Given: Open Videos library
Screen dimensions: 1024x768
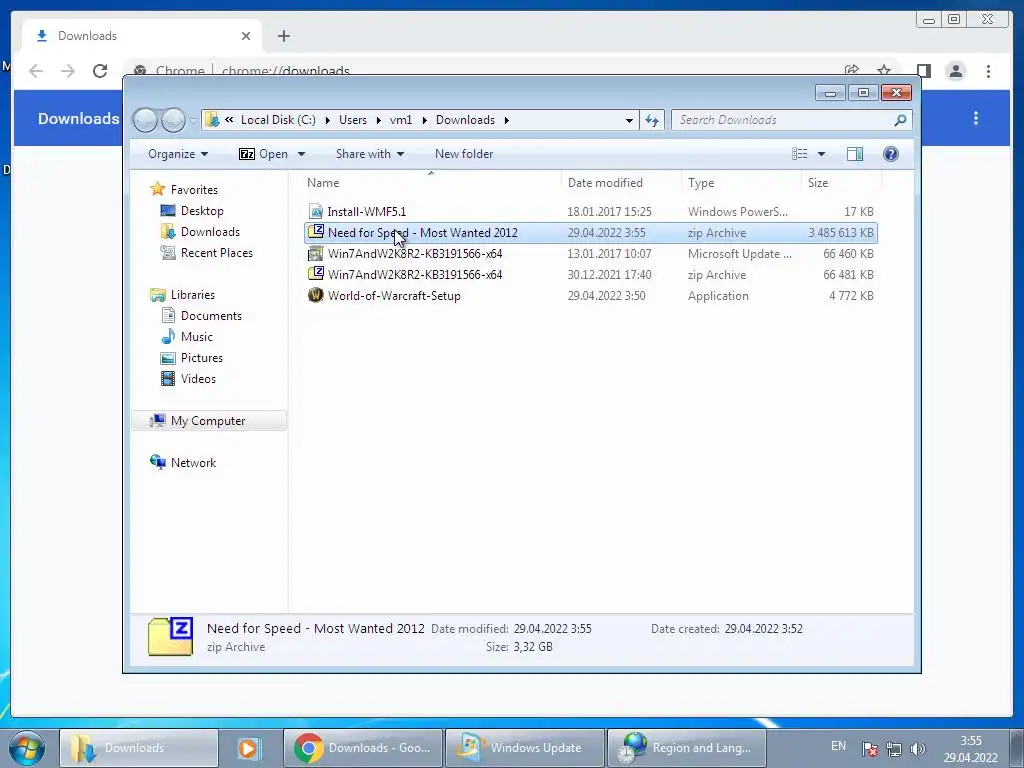Looking at the screenshot, I should tap(198, 379).
